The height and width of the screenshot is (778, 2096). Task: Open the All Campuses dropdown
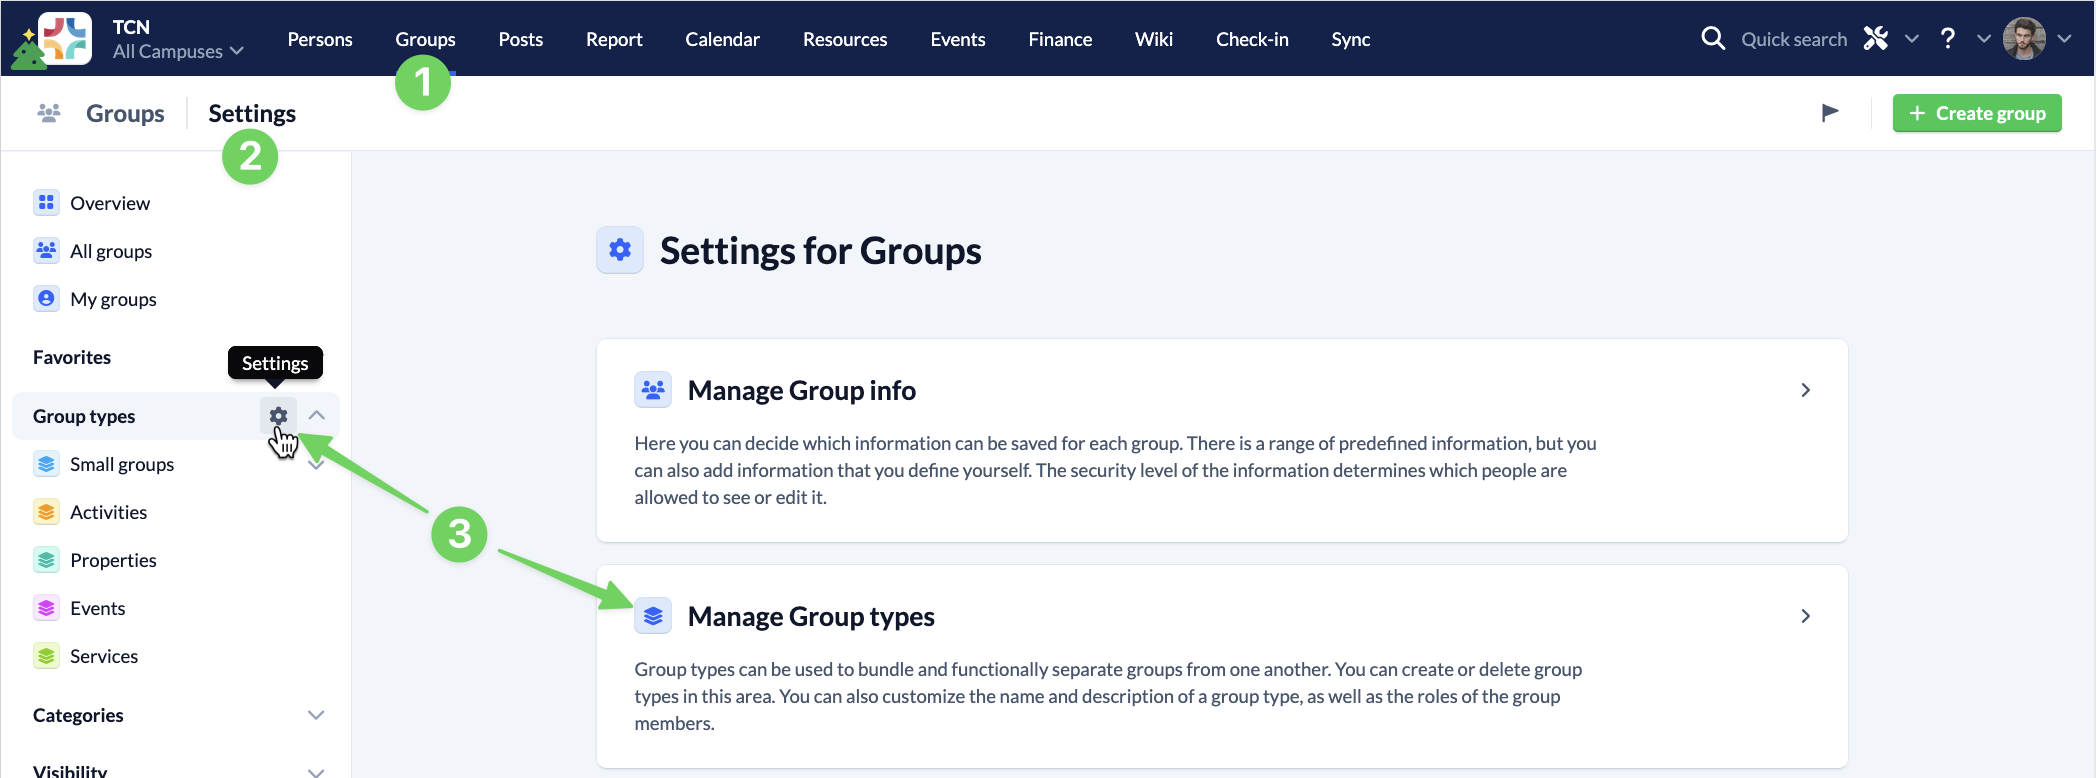coord(178,51)
